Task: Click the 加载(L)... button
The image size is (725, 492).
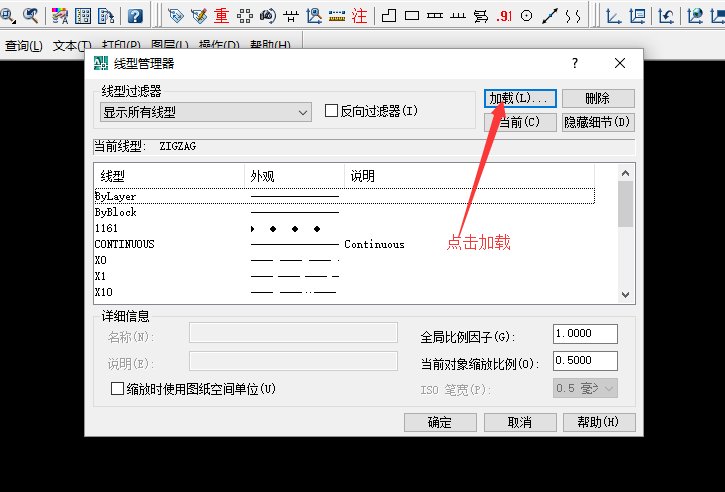Action: (x=520, y=98)
